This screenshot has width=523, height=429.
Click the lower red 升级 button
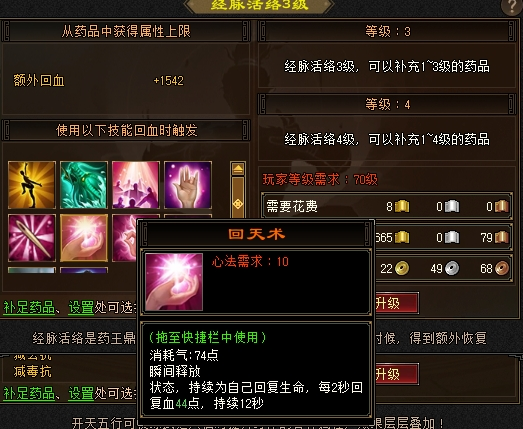coord(396,374)
